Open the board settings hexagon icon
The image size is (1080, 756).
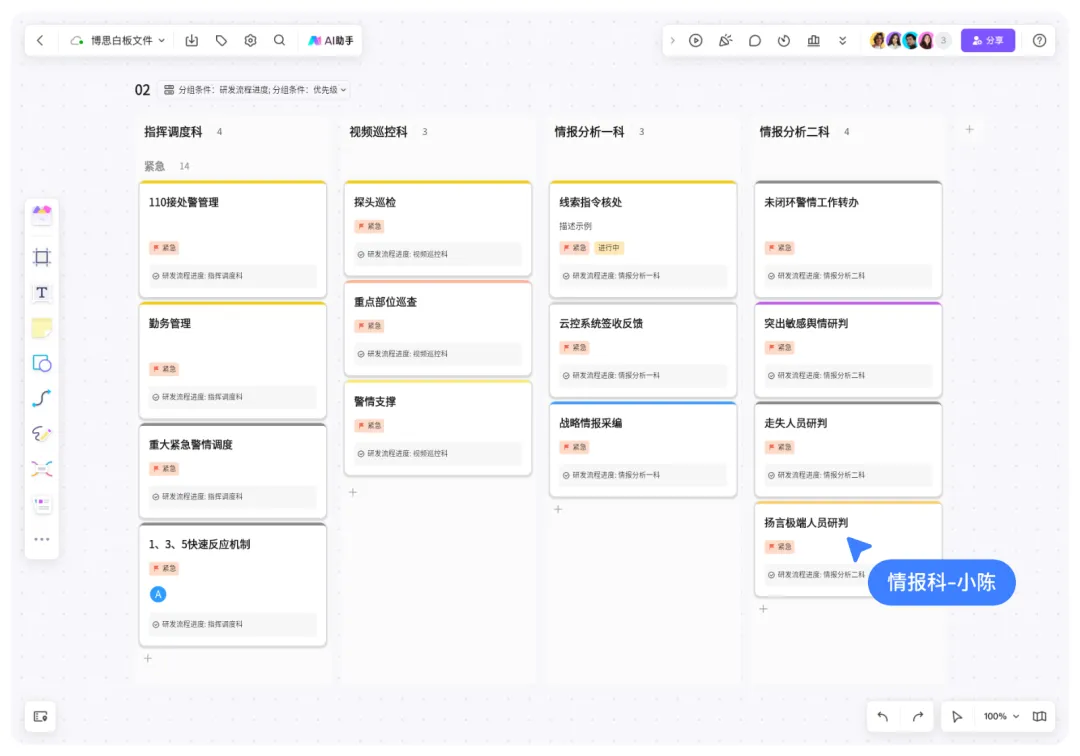tap(250, 41)
